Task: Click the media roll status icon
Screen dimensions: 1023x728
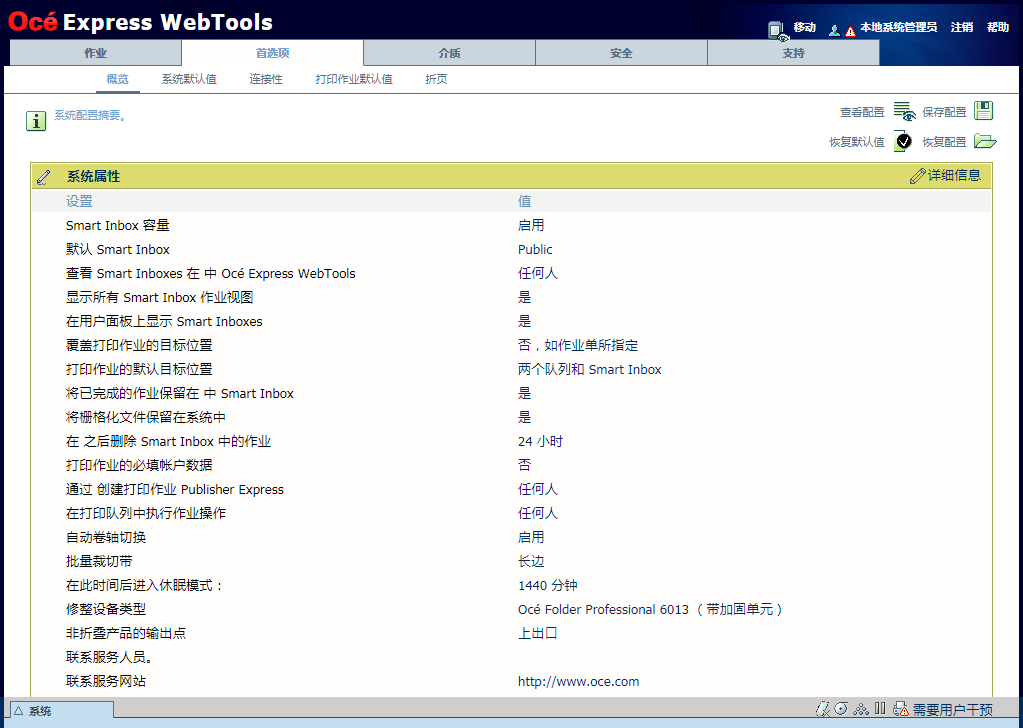Action: tap(842, 708)
